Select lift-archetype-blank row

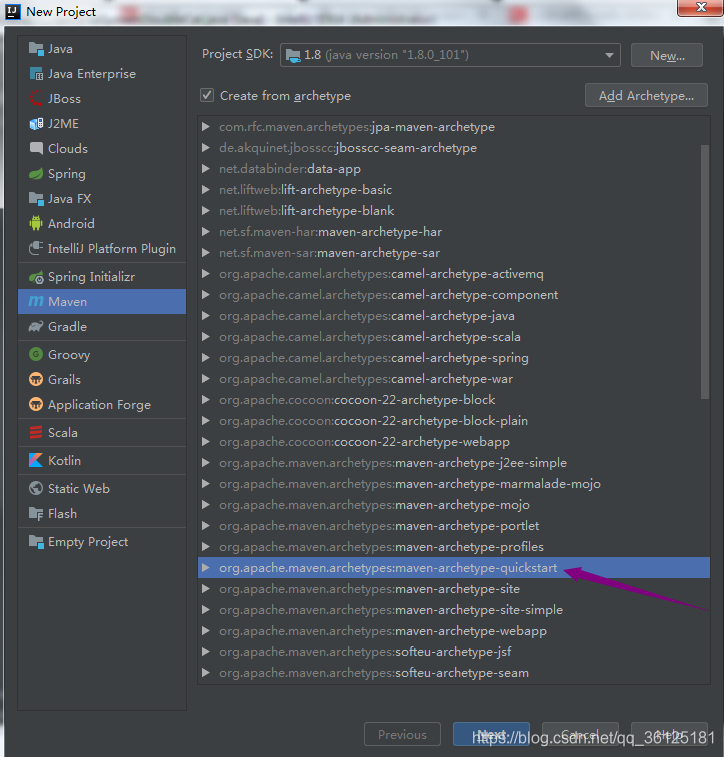(x=454, y=210)
